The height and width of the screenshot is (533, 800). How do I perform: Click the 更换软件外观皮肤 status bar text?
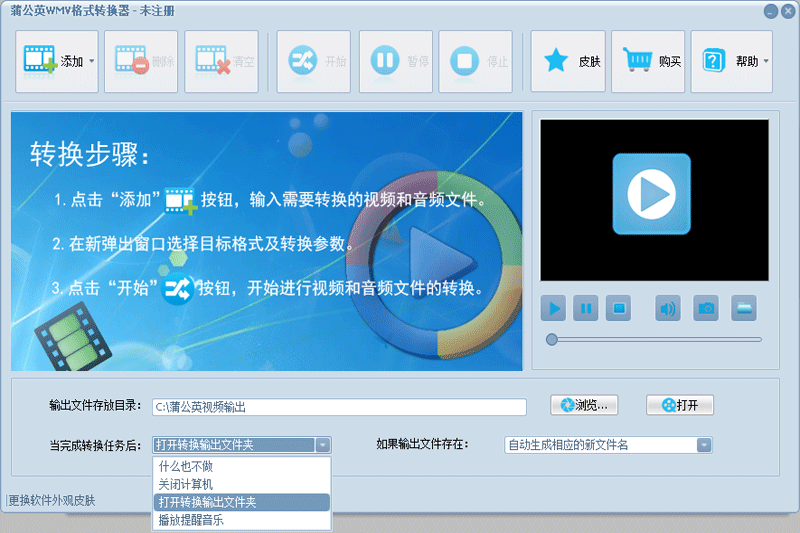click(x=52, y=500)
